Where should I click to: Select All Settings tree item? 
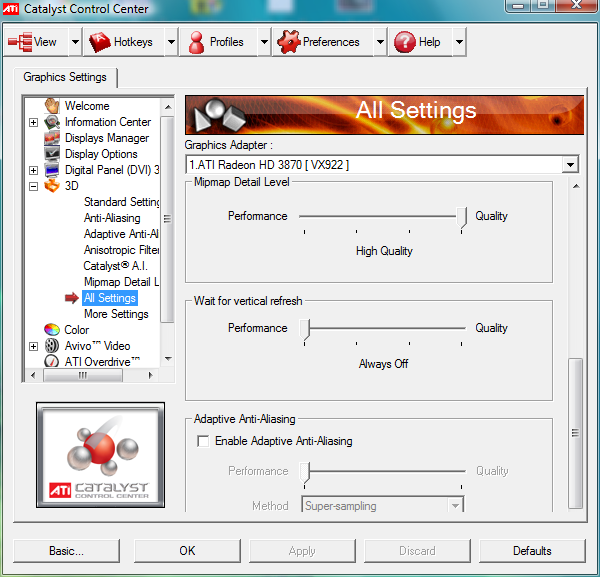pos(110,298)
